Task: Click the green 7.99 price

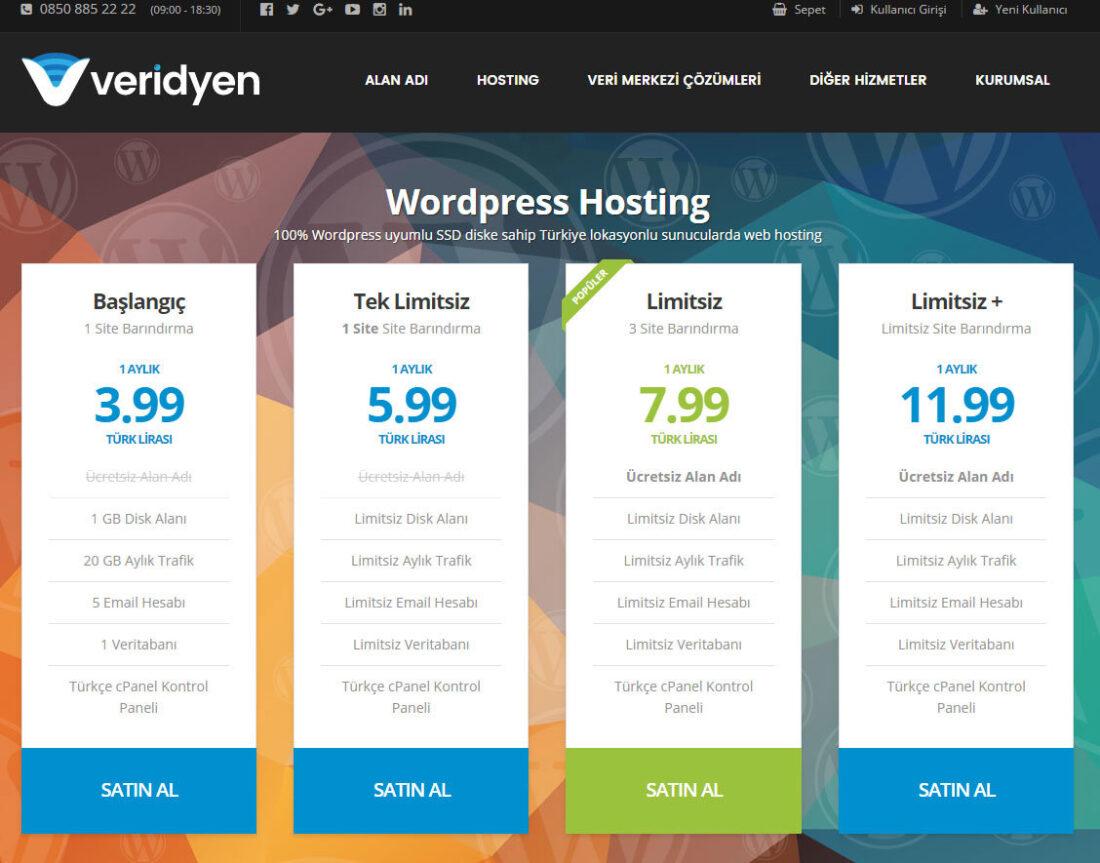Action: pyautogui.click(x=684, y=405)
